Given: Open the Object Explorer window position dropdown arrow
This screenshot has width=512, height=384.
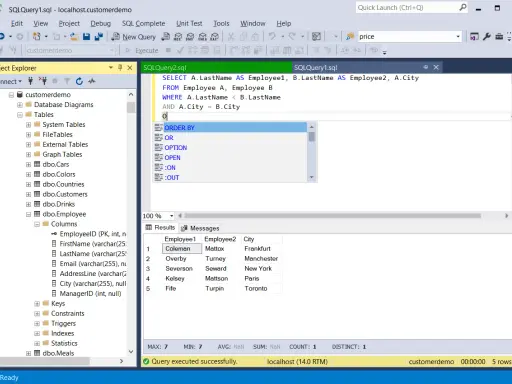Looking at the screenshot, I should click(111, 68).
